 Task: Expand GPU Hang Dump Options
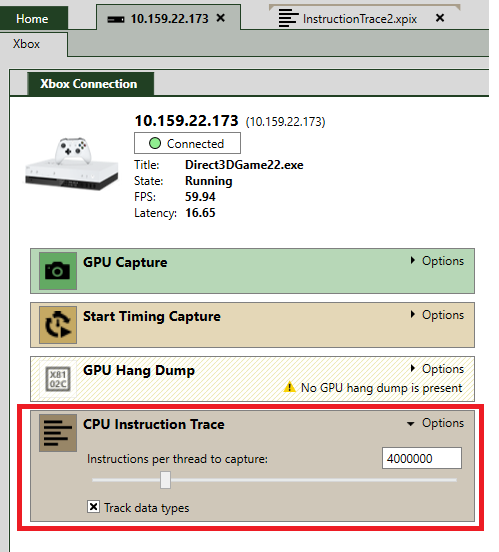coord(437,369)
